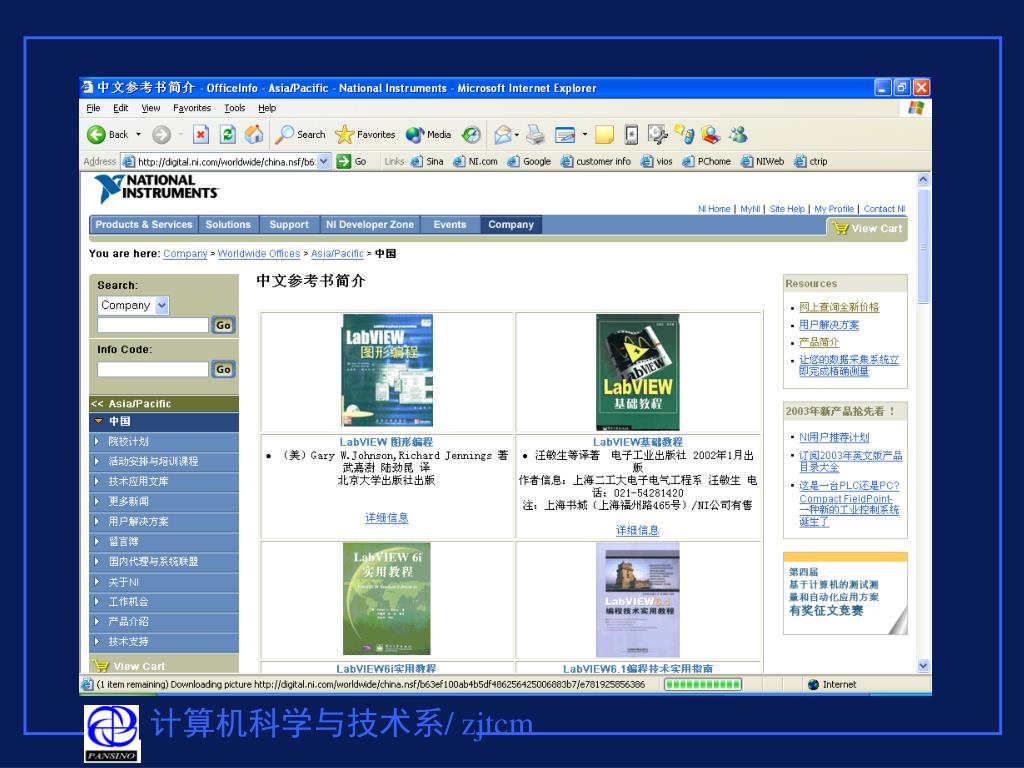Open the ctrip links bar shortcut

[810, 161]
